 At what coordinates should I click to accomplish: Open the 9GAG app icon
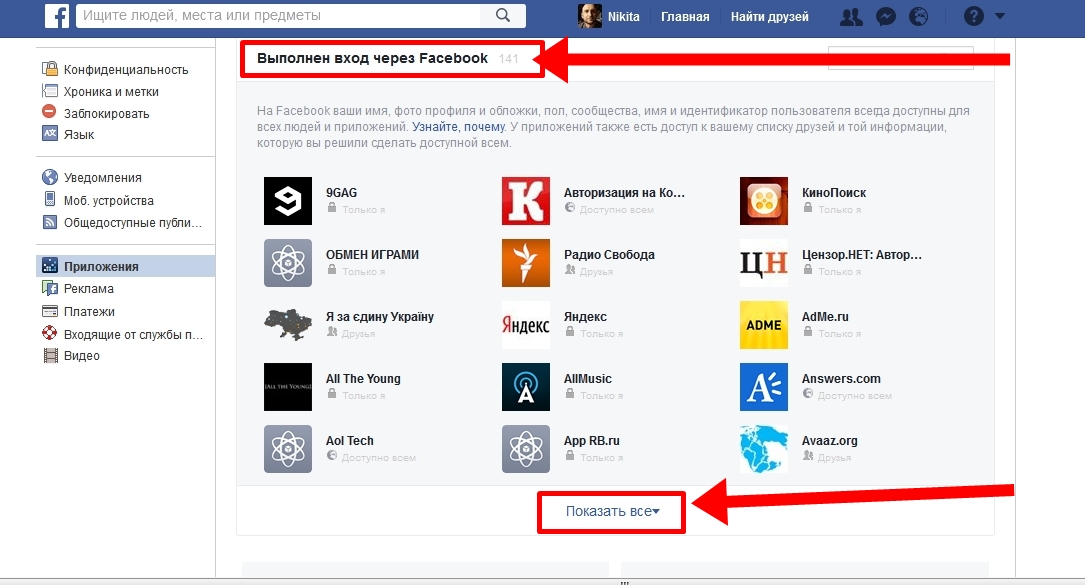click(288, 201)
